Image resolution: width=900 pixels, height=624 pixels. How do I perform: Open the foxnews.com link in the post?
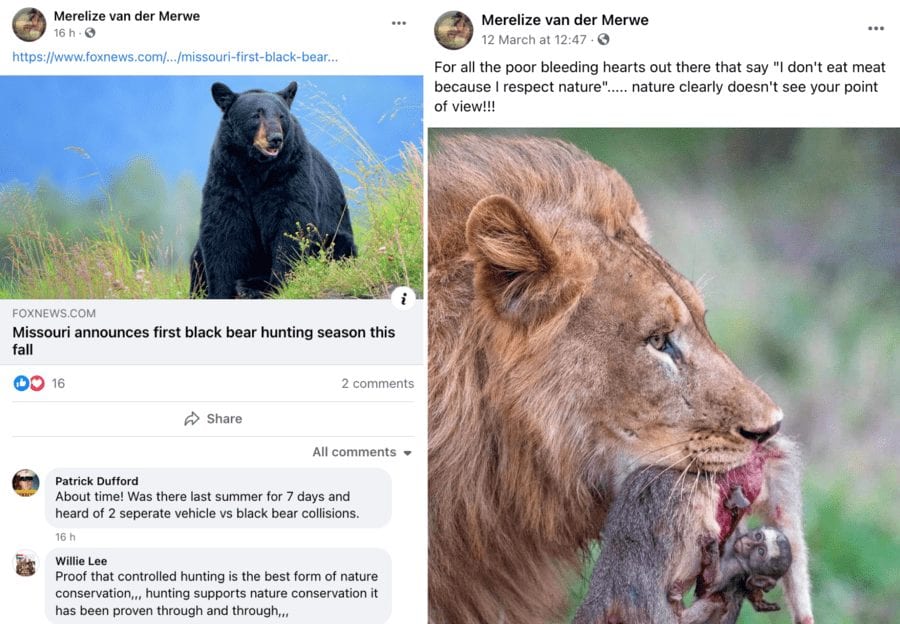click(175, 57)
